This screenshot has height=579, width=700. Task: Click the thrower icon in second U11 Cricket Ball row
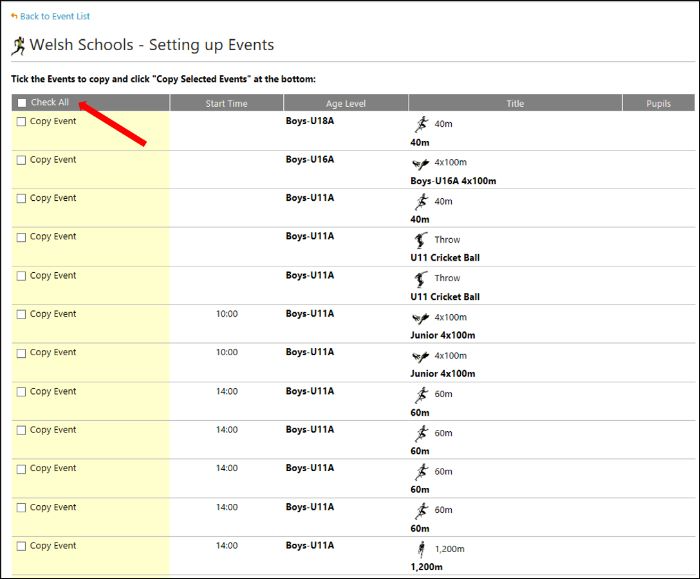pos(420,279)
